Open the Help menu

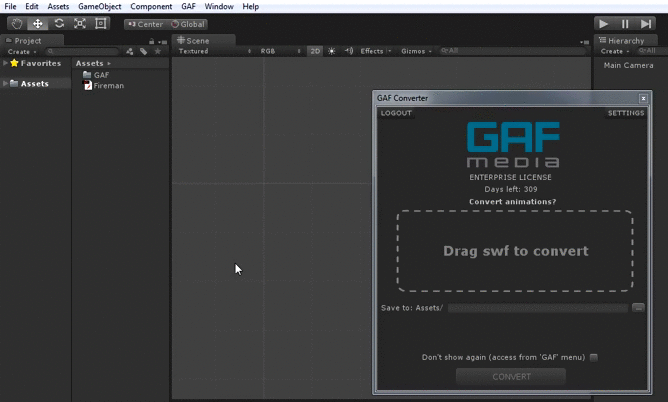click(x=250, y=6)
